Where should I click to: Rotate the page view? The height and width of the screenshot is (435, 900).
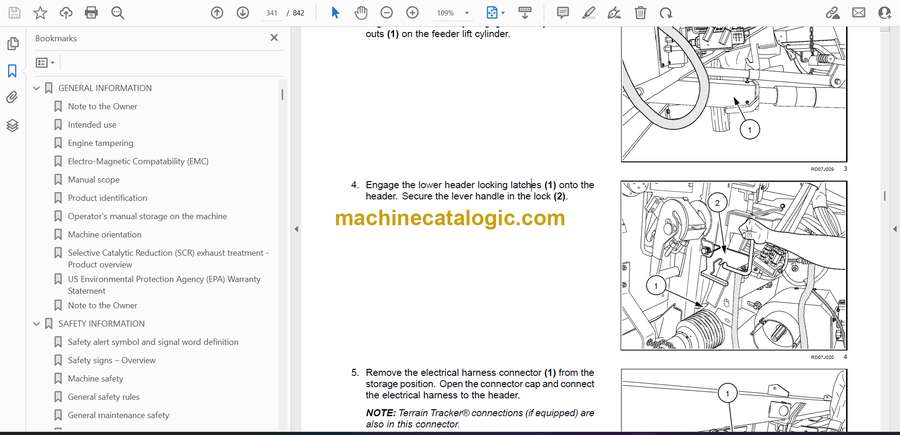666,13
